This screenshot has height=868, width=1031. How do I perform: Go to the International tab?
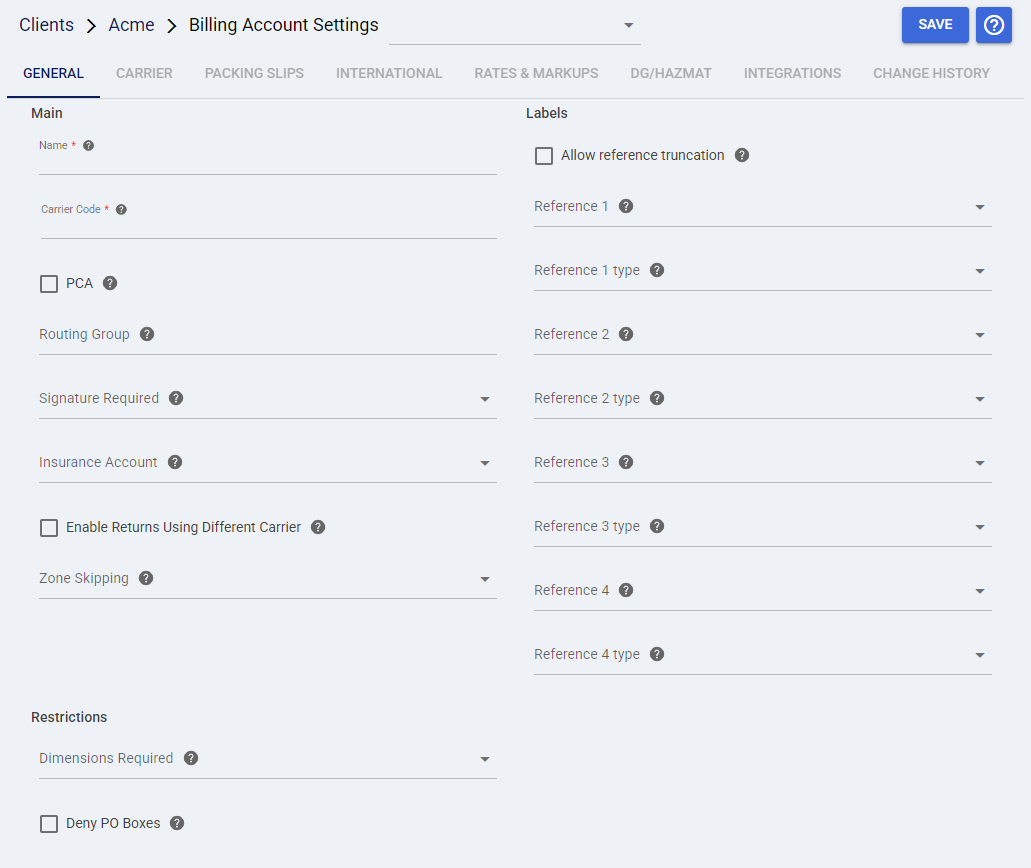click(x=389, y=73)
